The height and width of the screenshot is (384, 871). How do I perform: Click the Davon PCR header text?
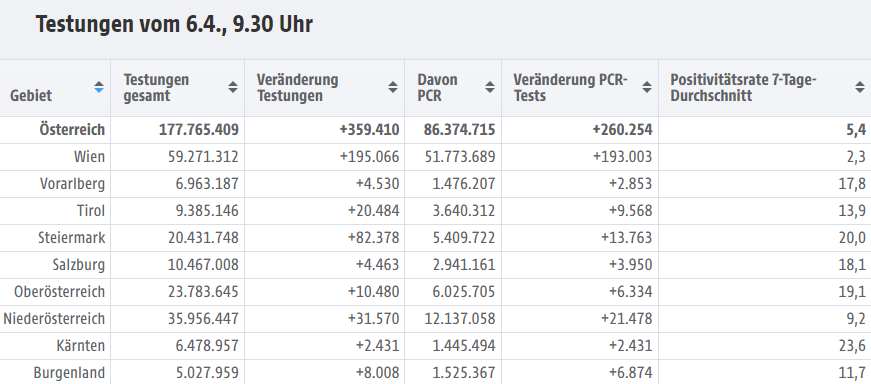click(x=437, y=88)
